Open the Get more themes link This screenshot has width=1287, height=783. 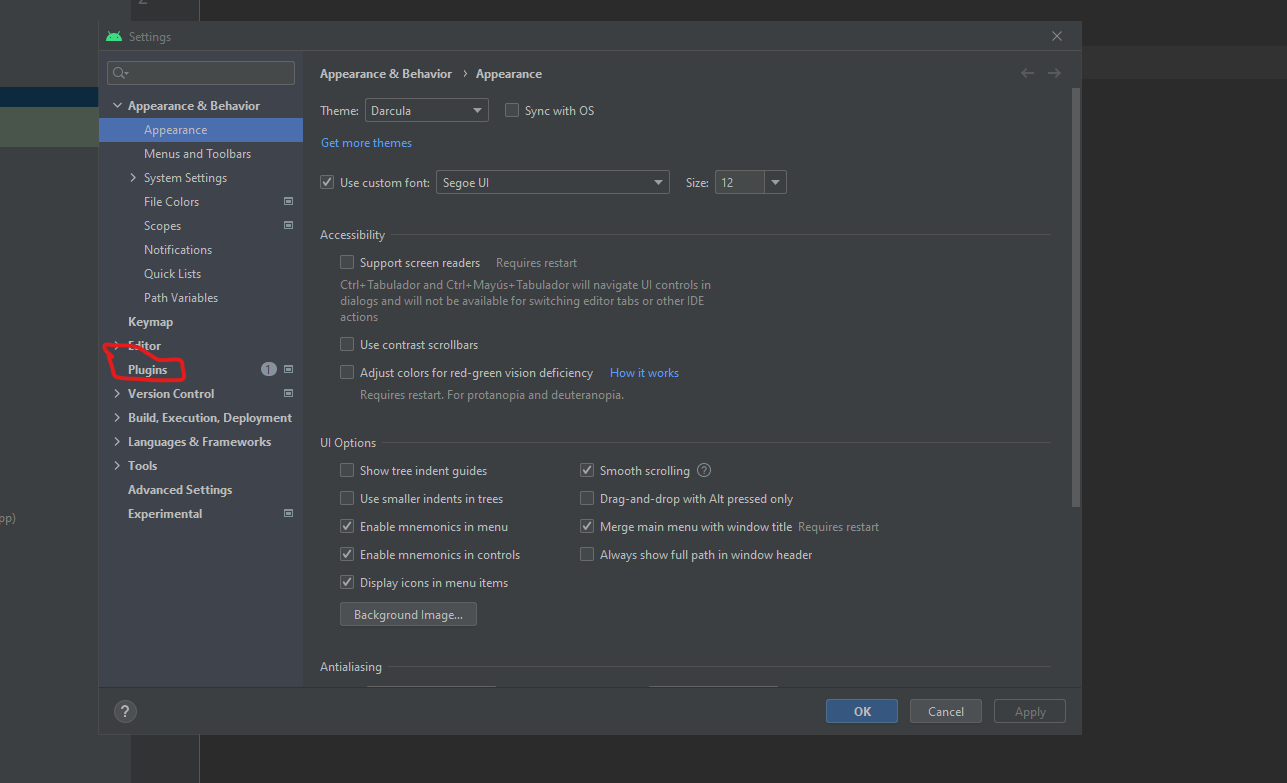tap(366, 143)
